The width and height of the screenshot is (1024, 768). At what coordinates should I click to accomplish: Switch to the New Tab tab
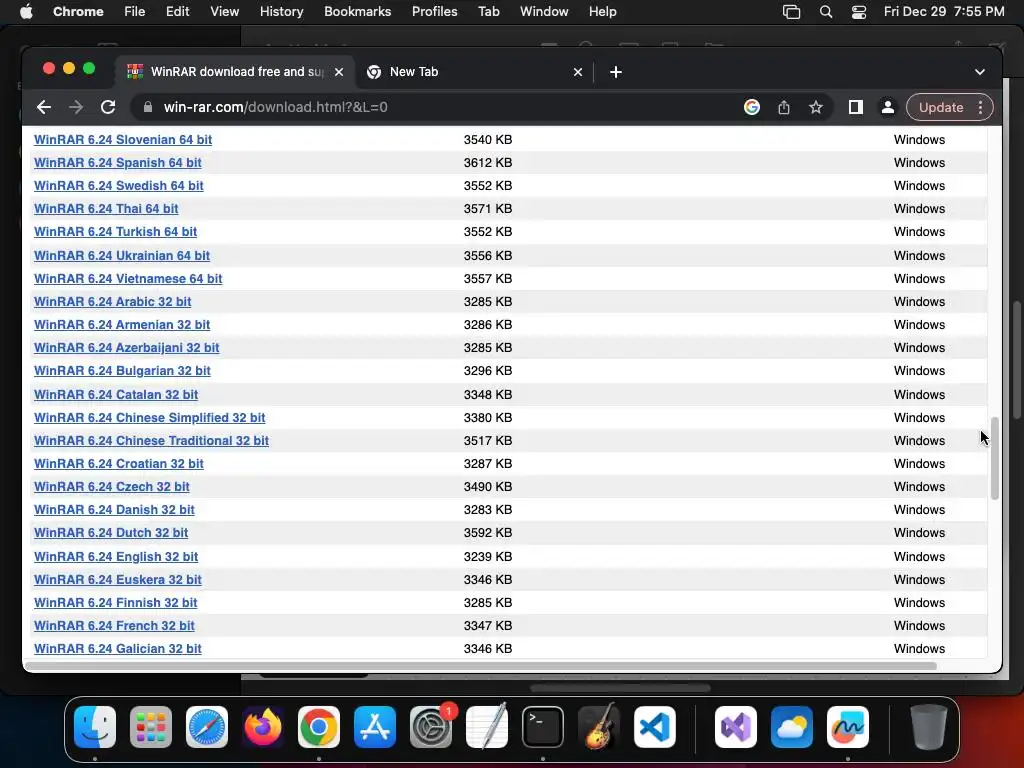click(x=473, y=72)
